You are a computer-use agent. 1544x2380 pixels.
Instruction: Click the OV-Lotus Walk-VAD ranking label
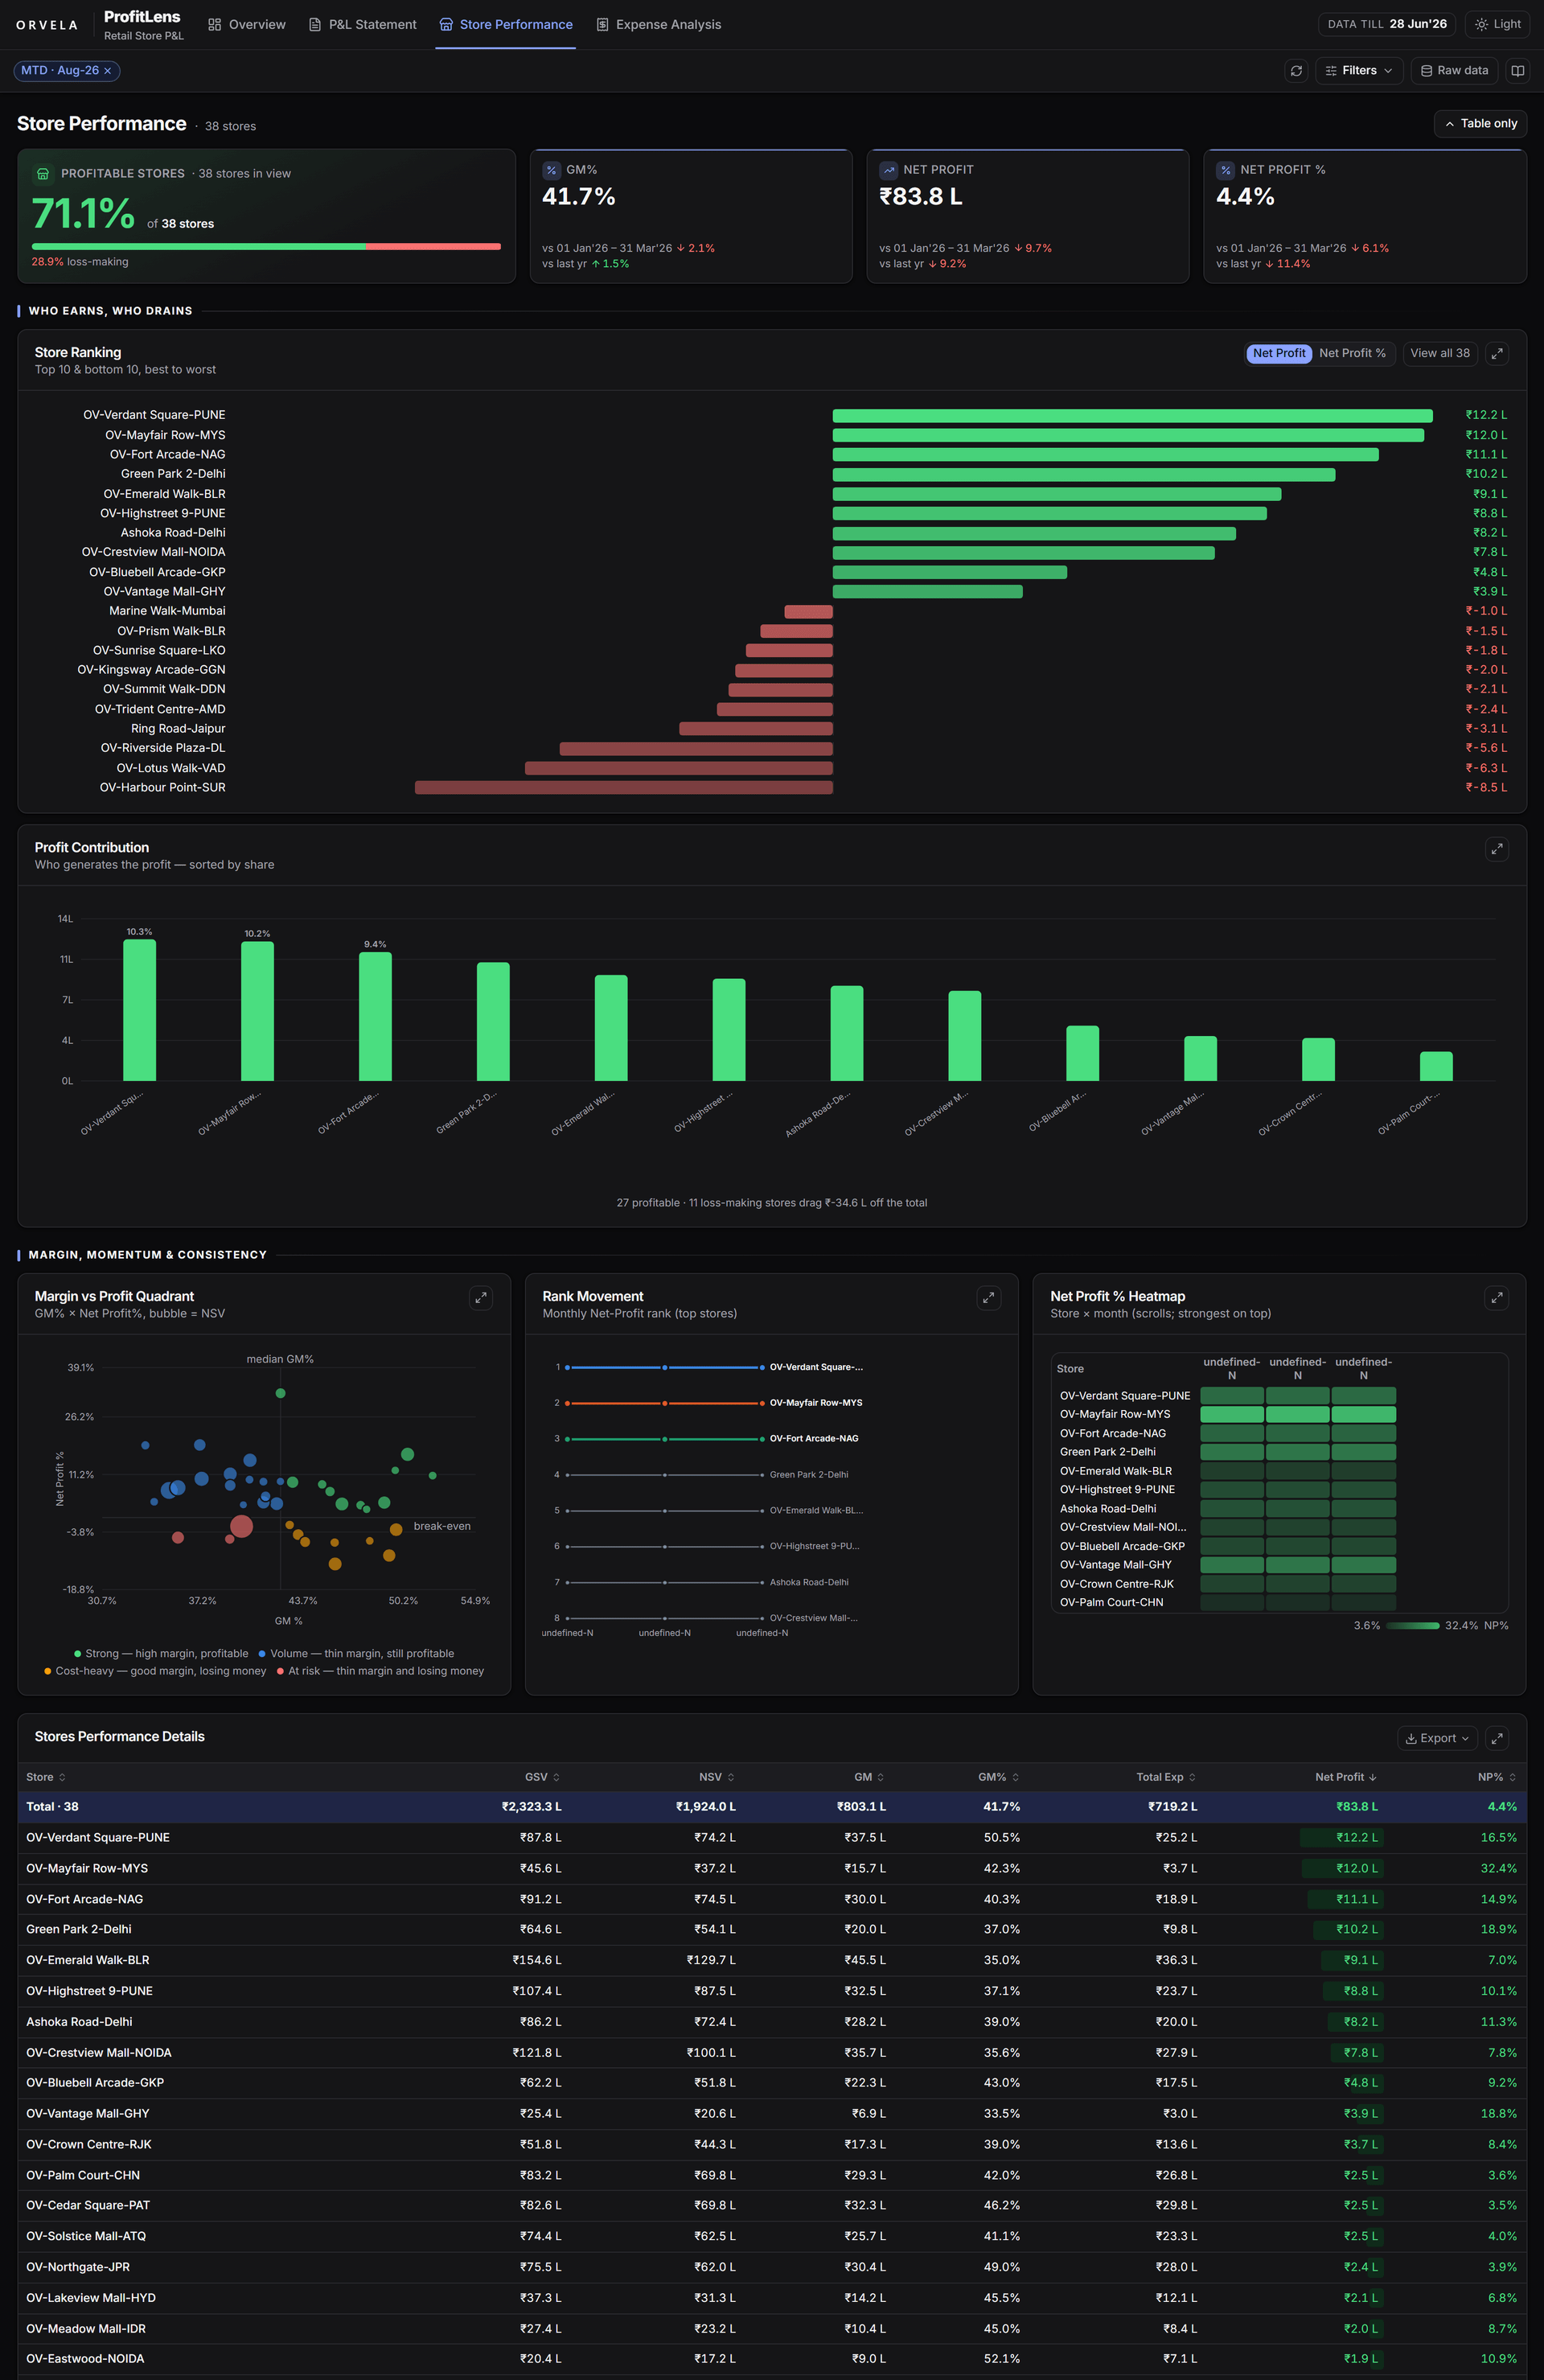[171, 768]
